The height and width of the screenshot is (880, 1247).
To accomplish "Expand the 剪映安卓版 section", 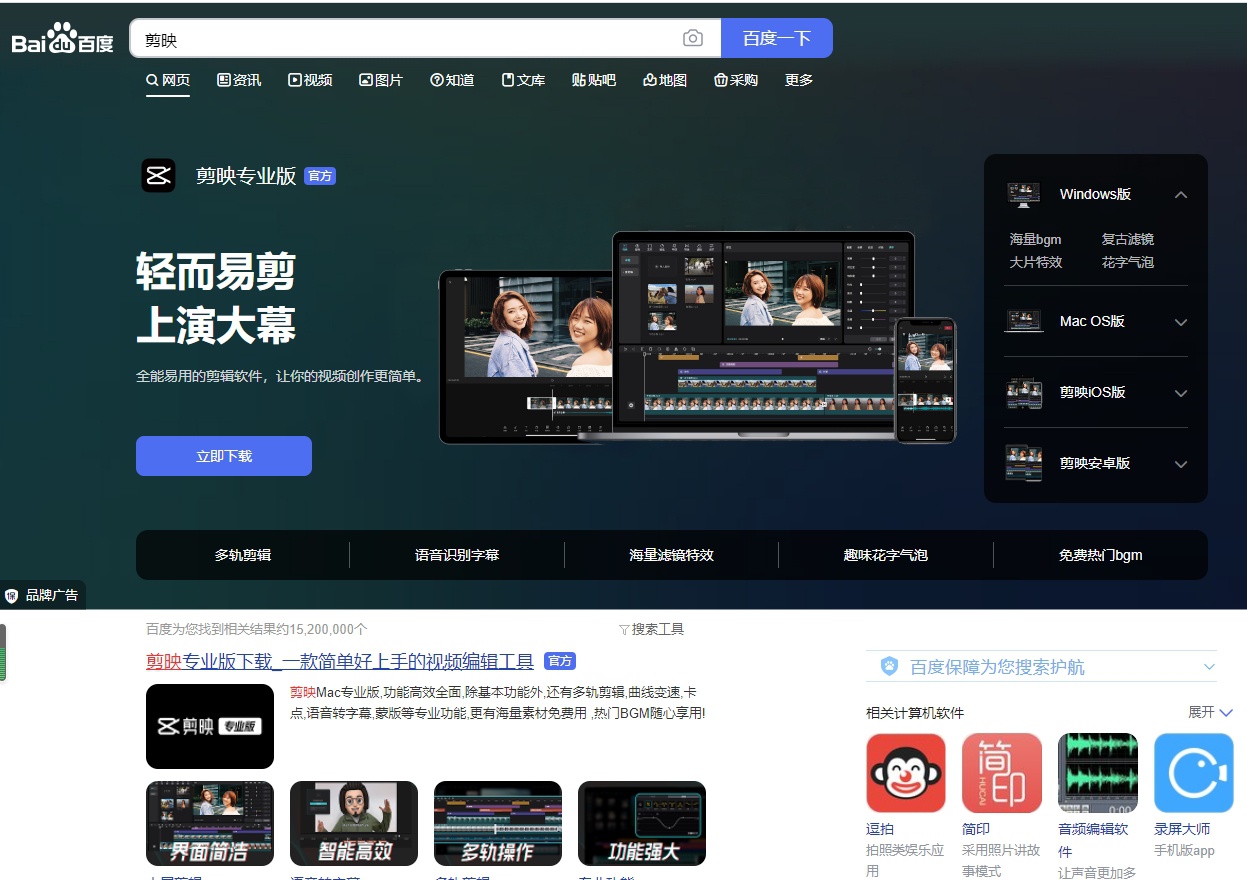I will 1181,464.
